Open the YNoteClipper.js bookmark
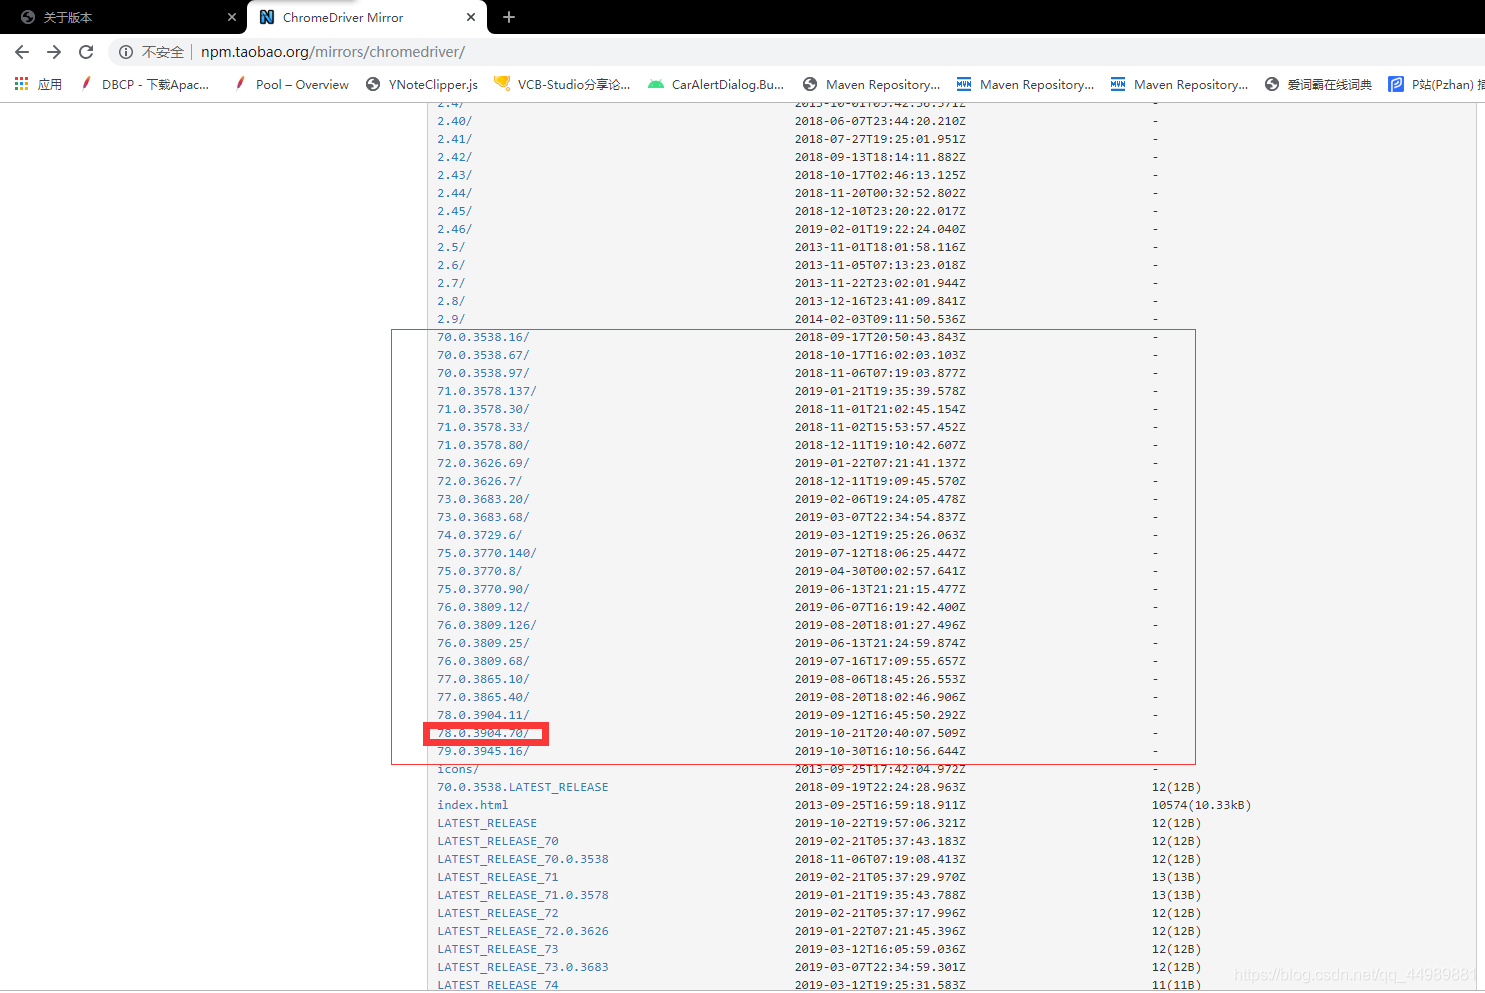The image size is (1485, 993). [422, 84]
